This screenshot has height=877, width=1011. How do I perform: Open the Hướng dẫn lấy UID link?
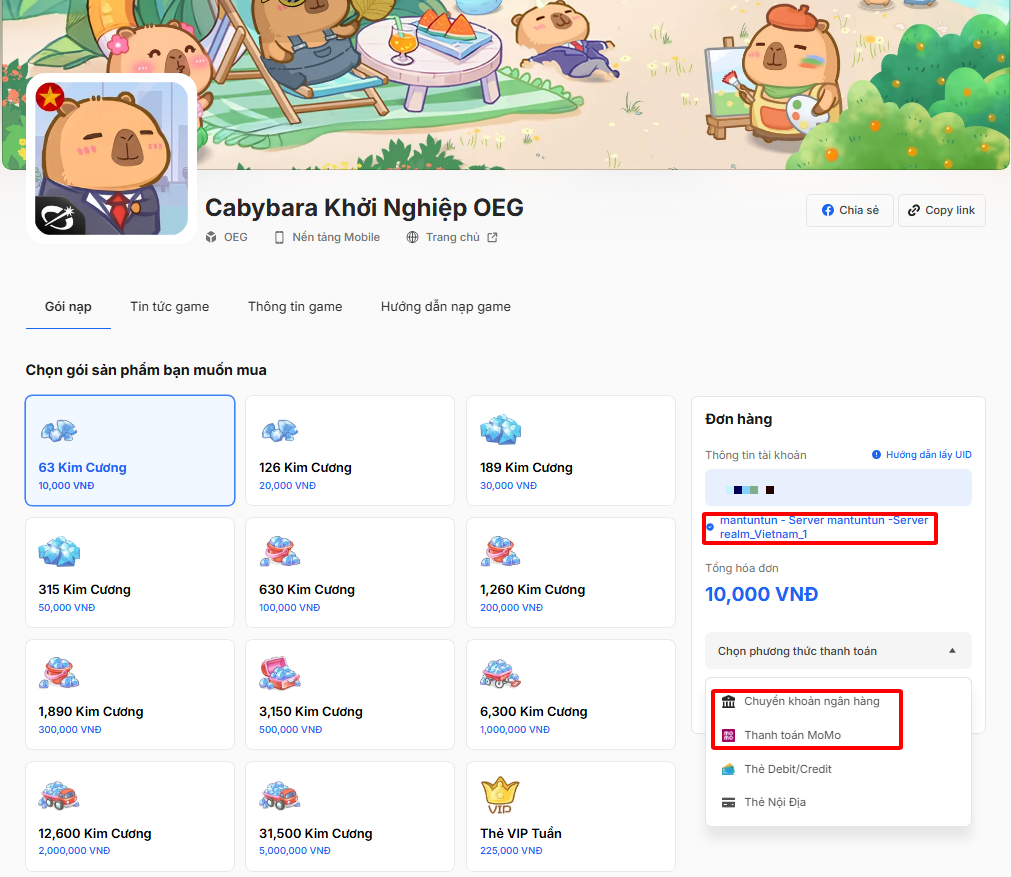coord(928,455)
